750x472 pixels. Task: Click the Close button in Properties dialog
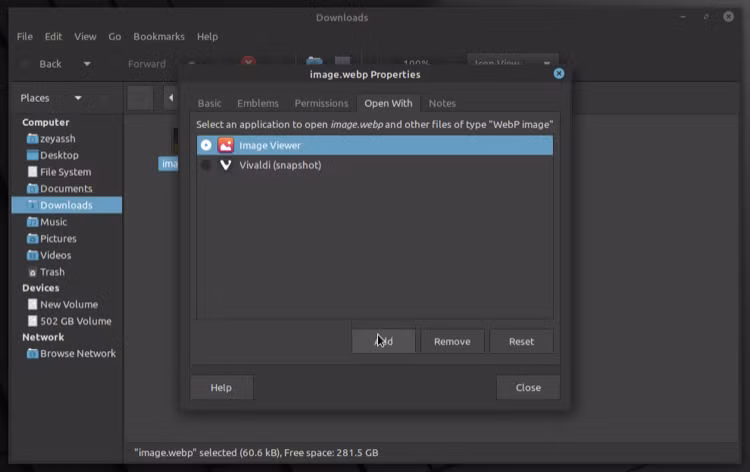(528, 387)
